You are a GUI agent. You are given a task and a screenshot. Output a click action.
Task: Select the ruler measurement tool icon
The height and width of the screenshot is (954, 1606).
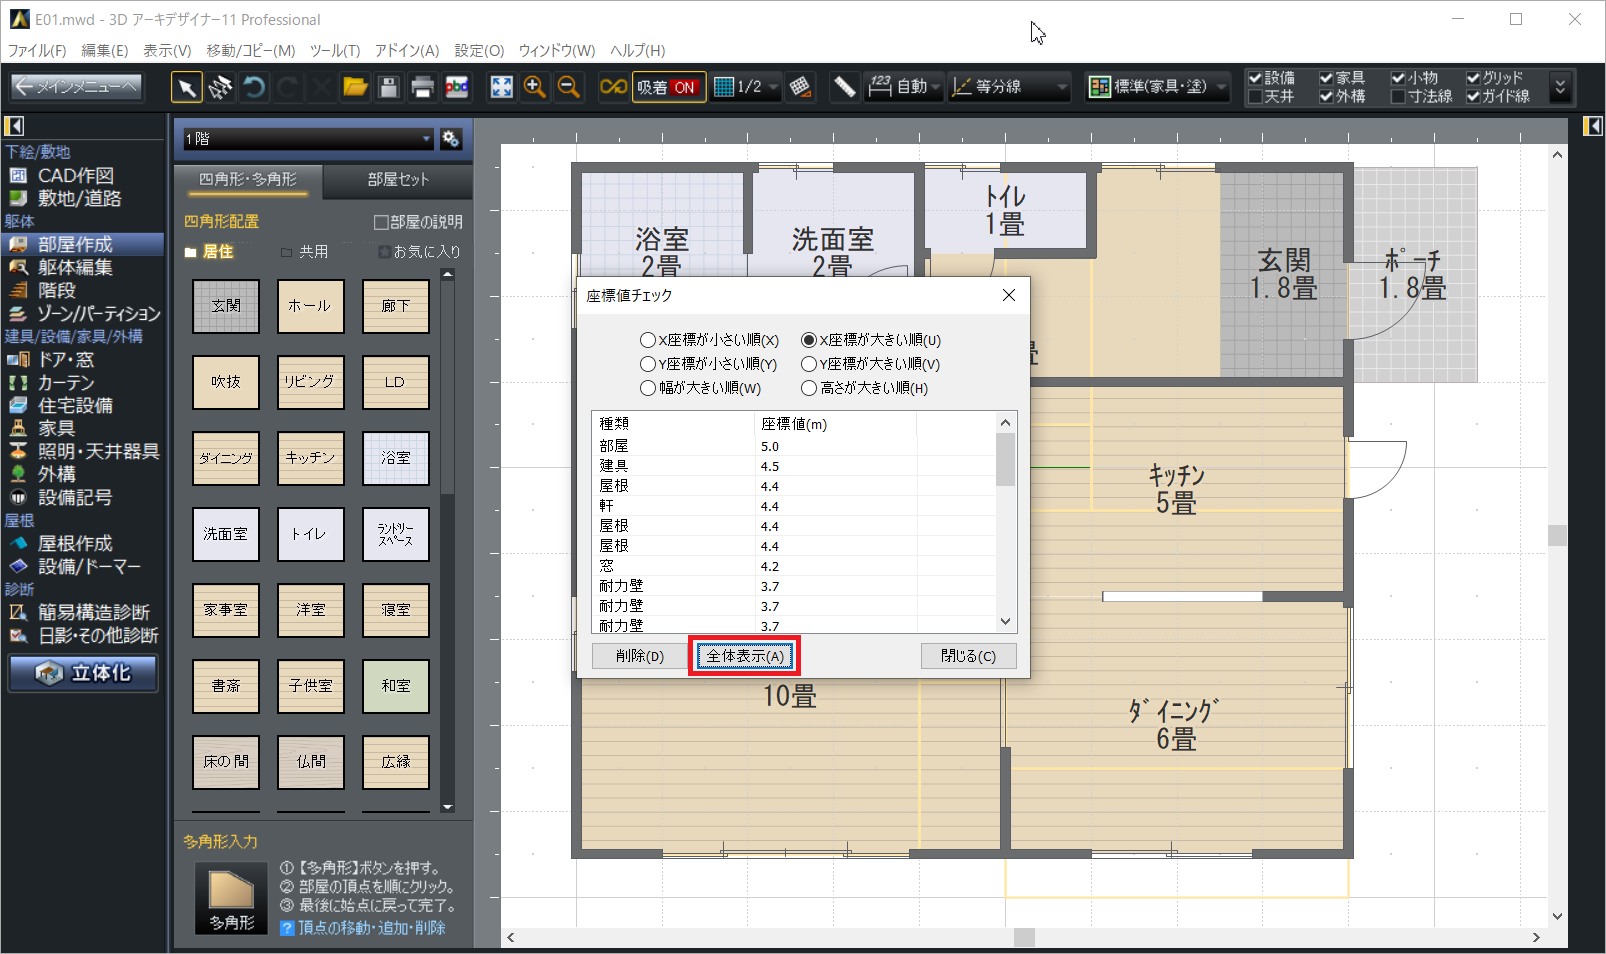[844, 88]
